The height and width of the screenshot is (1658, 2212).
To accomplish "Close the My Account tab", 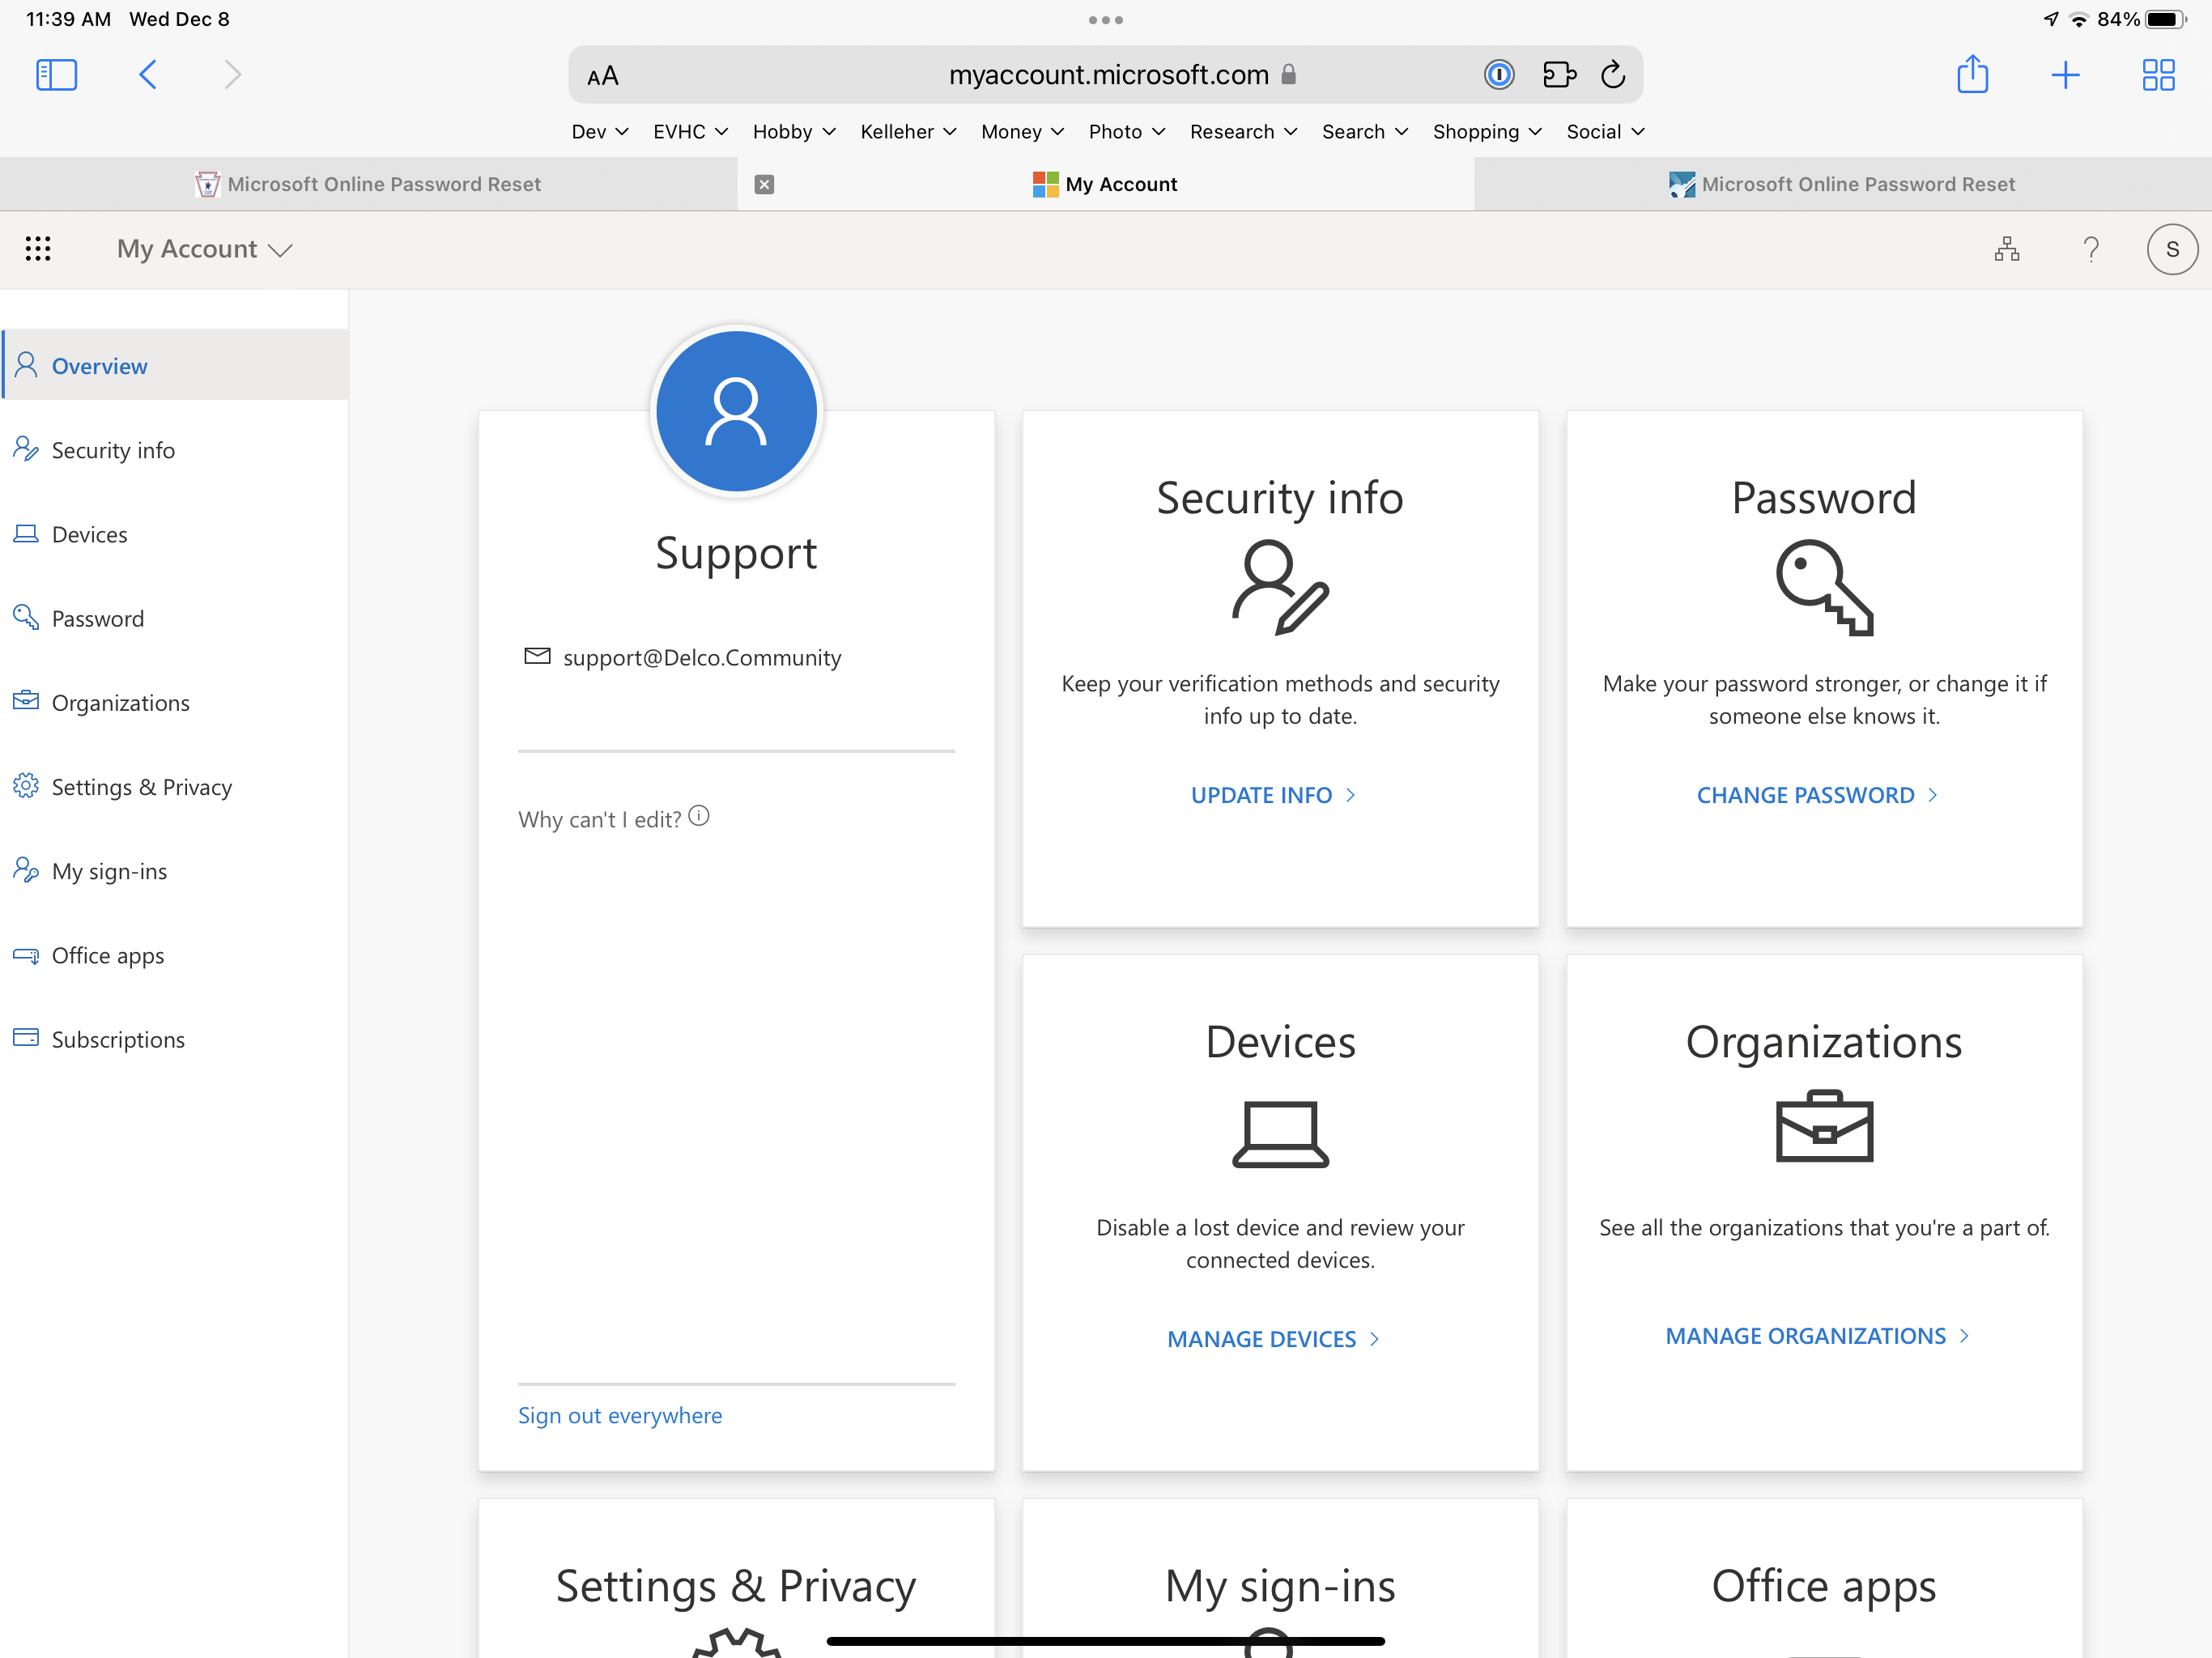I will pyautogui.click(x=764, y=184).
